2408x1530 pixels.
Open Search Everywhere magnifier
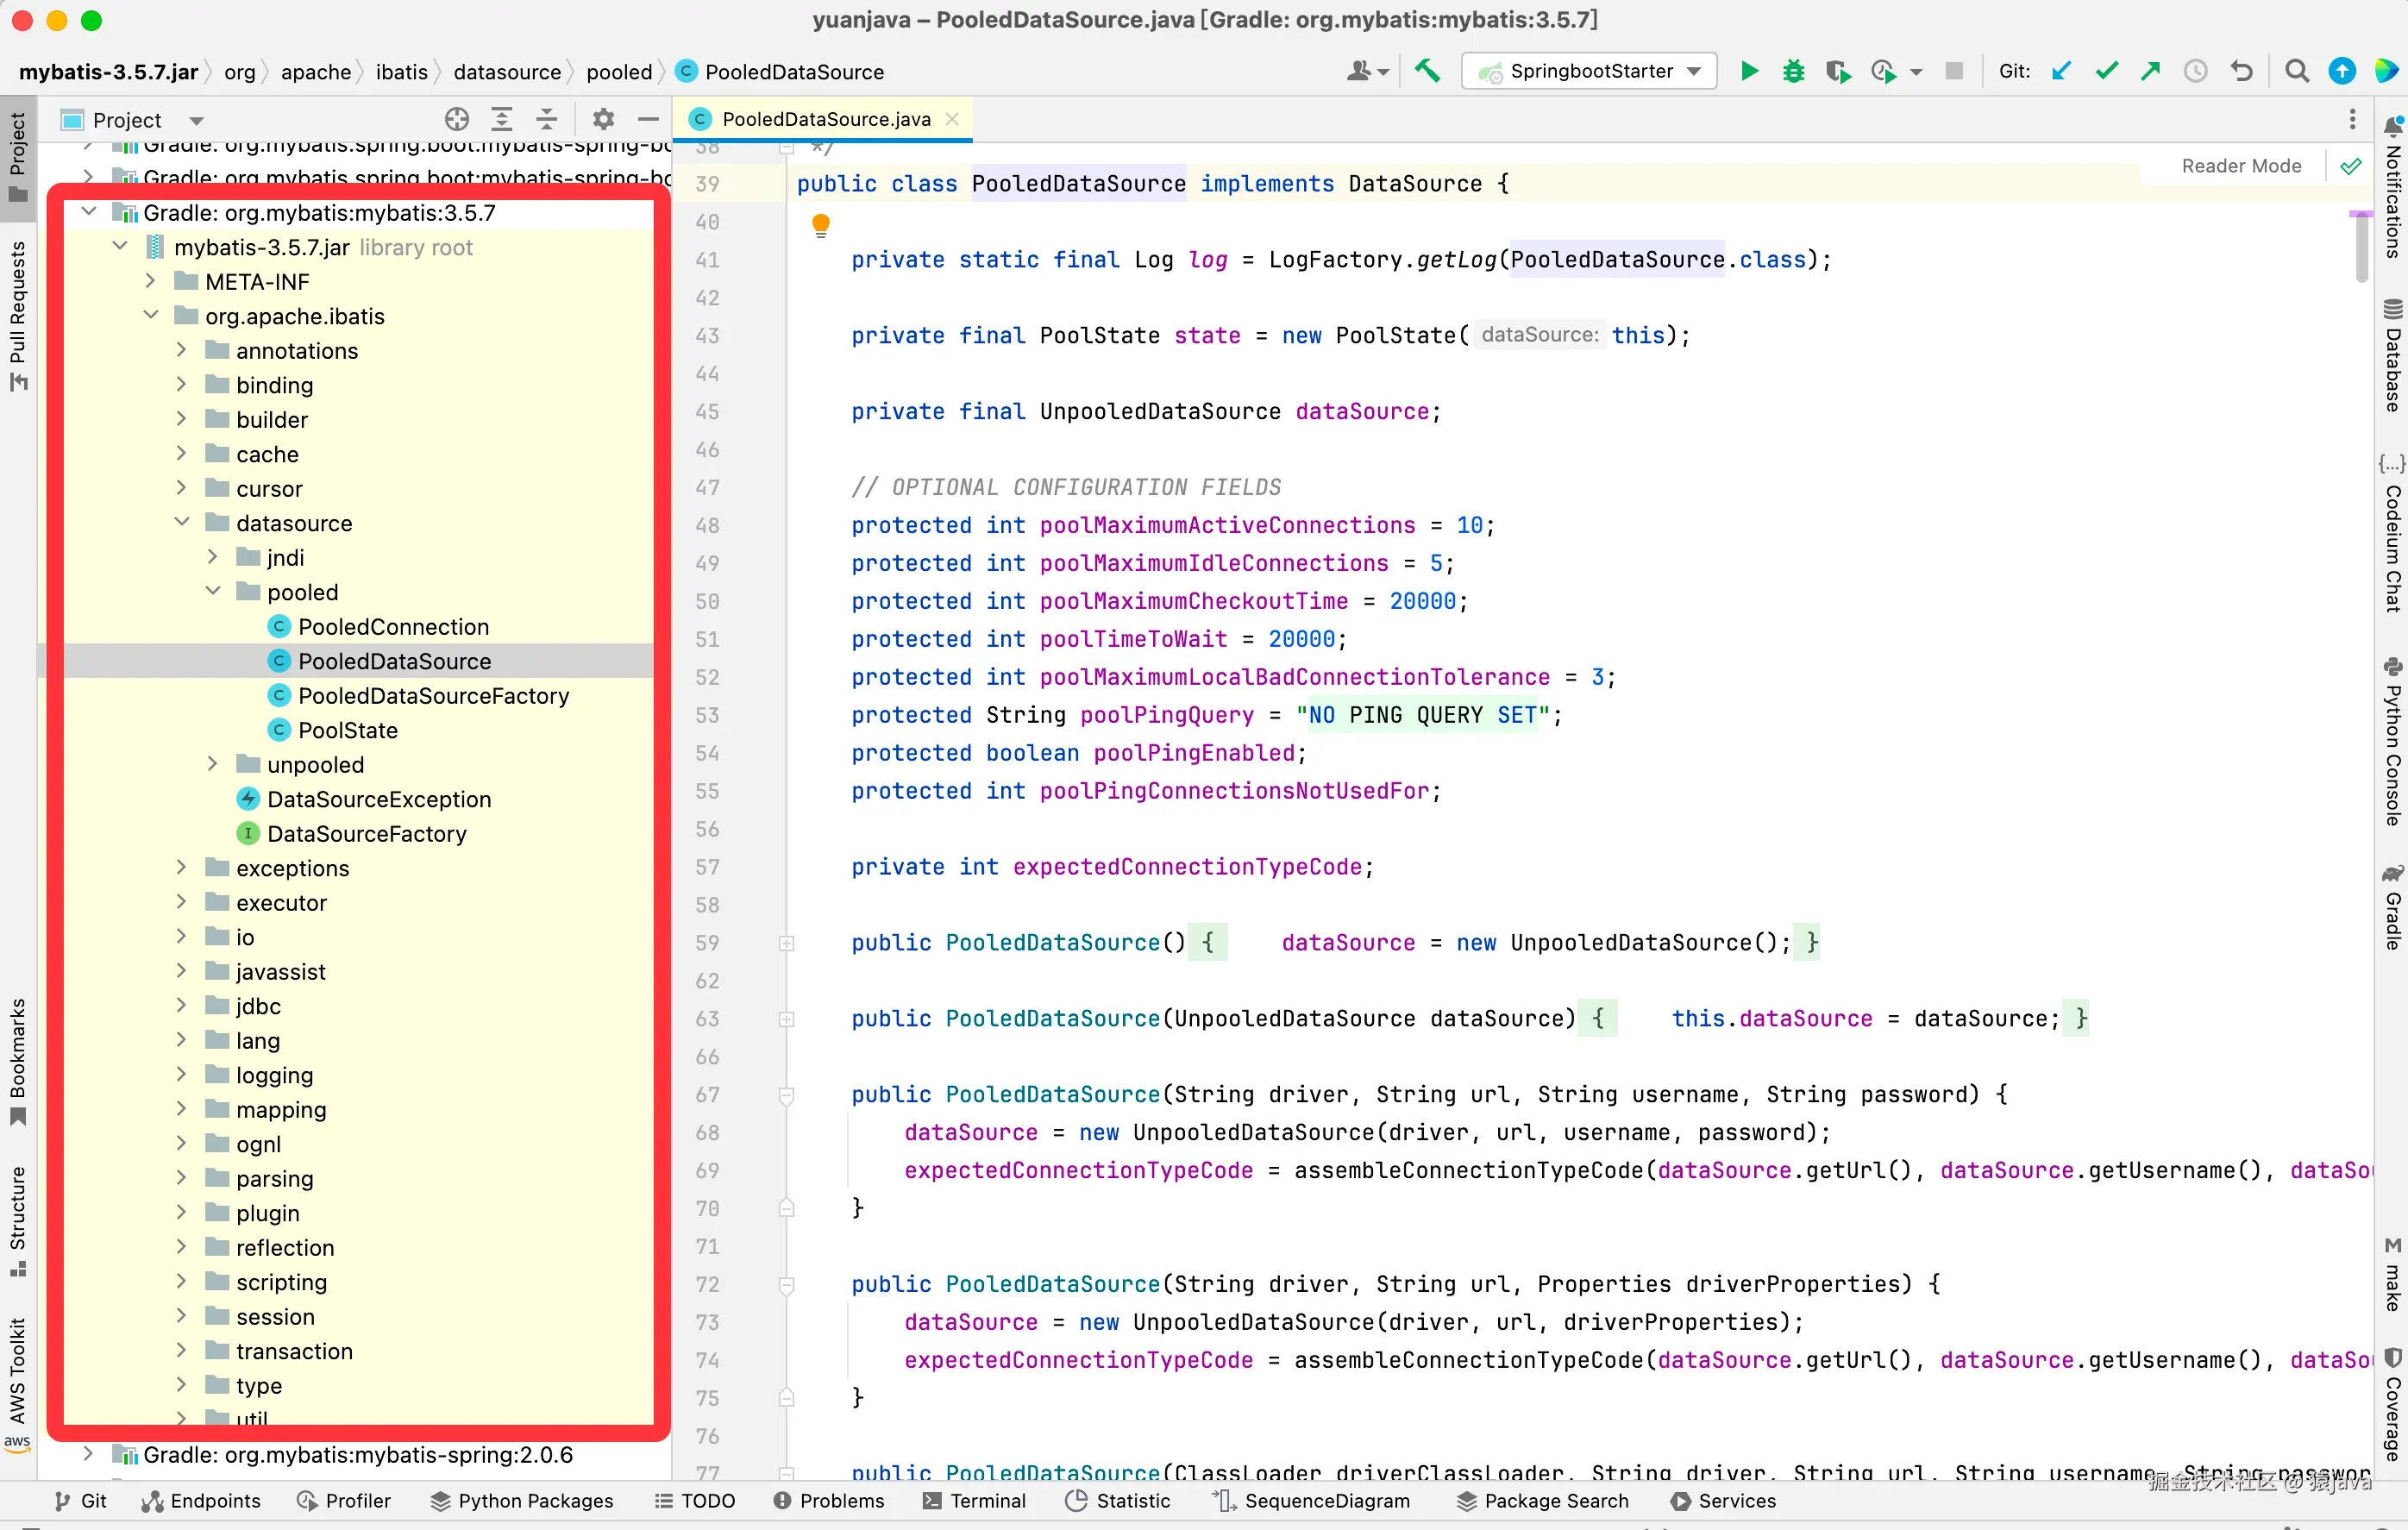2297,71
